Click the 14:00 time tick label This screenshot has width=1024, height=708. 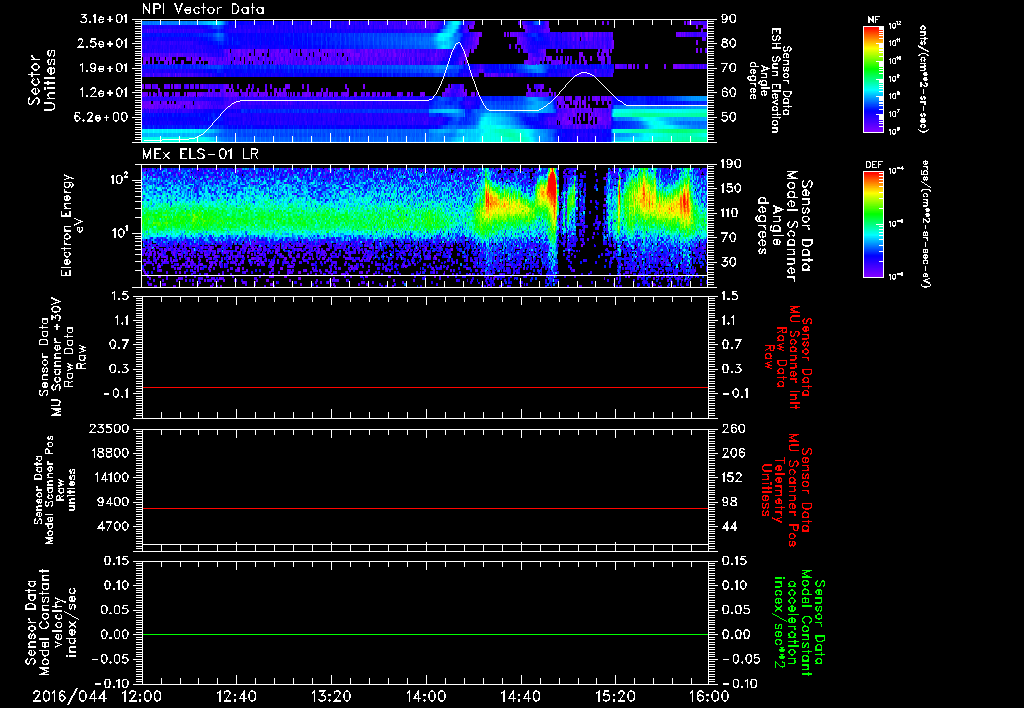[x=426, y=697]
